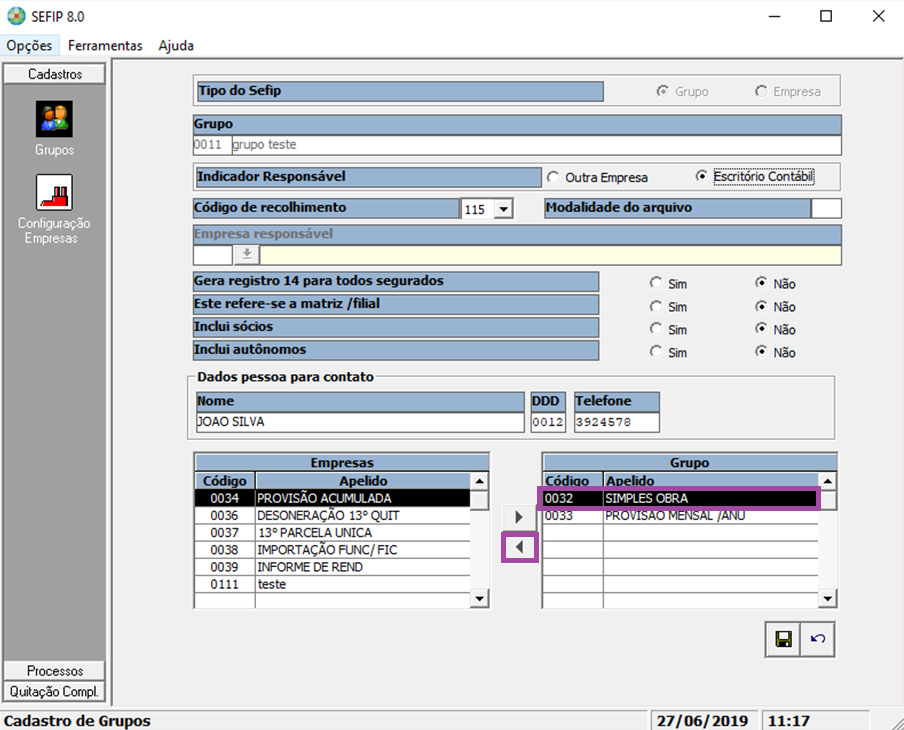The image size is (904, 730).
Task: Open the Ajuda menu
Action: point(176,46)
